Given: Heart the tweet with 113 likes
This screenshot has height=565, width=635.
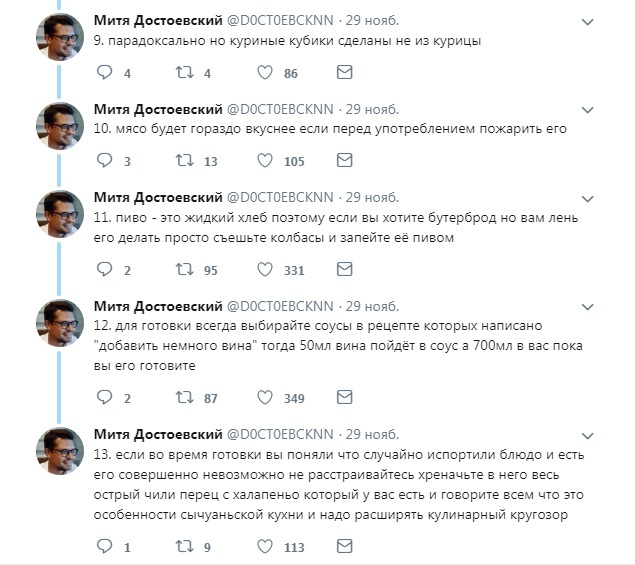Looking at the screenshot, I should click(265, 547).
